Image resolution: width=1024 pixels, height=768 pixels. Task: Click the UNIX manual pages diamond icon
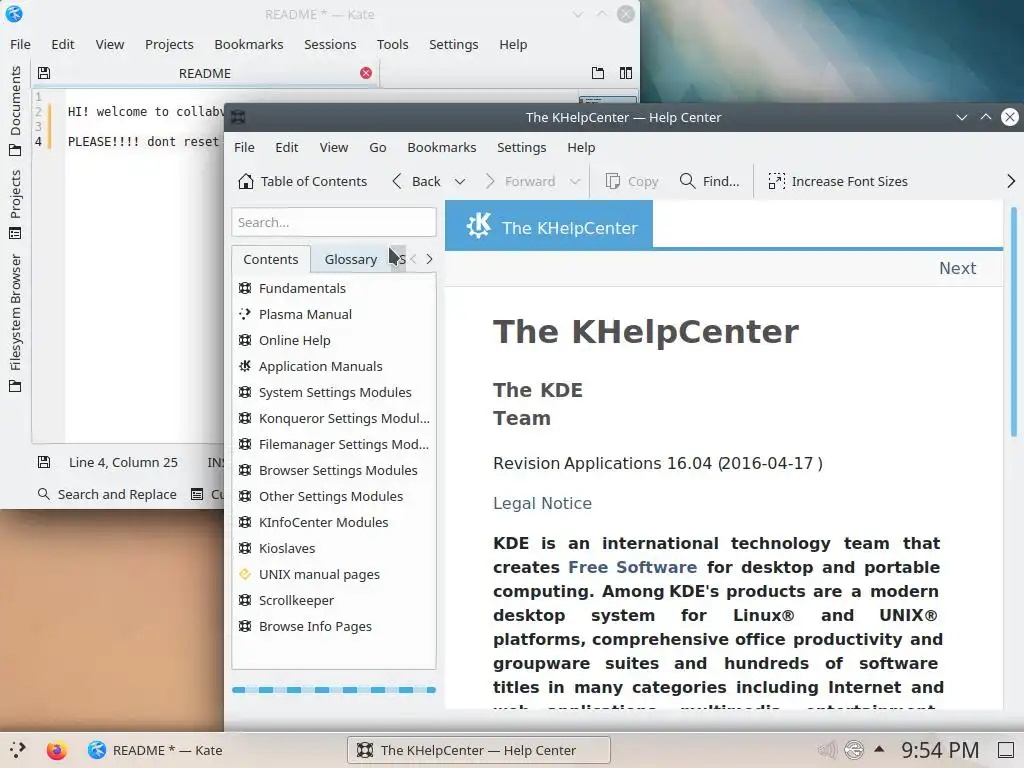click(x=245, y=574)
